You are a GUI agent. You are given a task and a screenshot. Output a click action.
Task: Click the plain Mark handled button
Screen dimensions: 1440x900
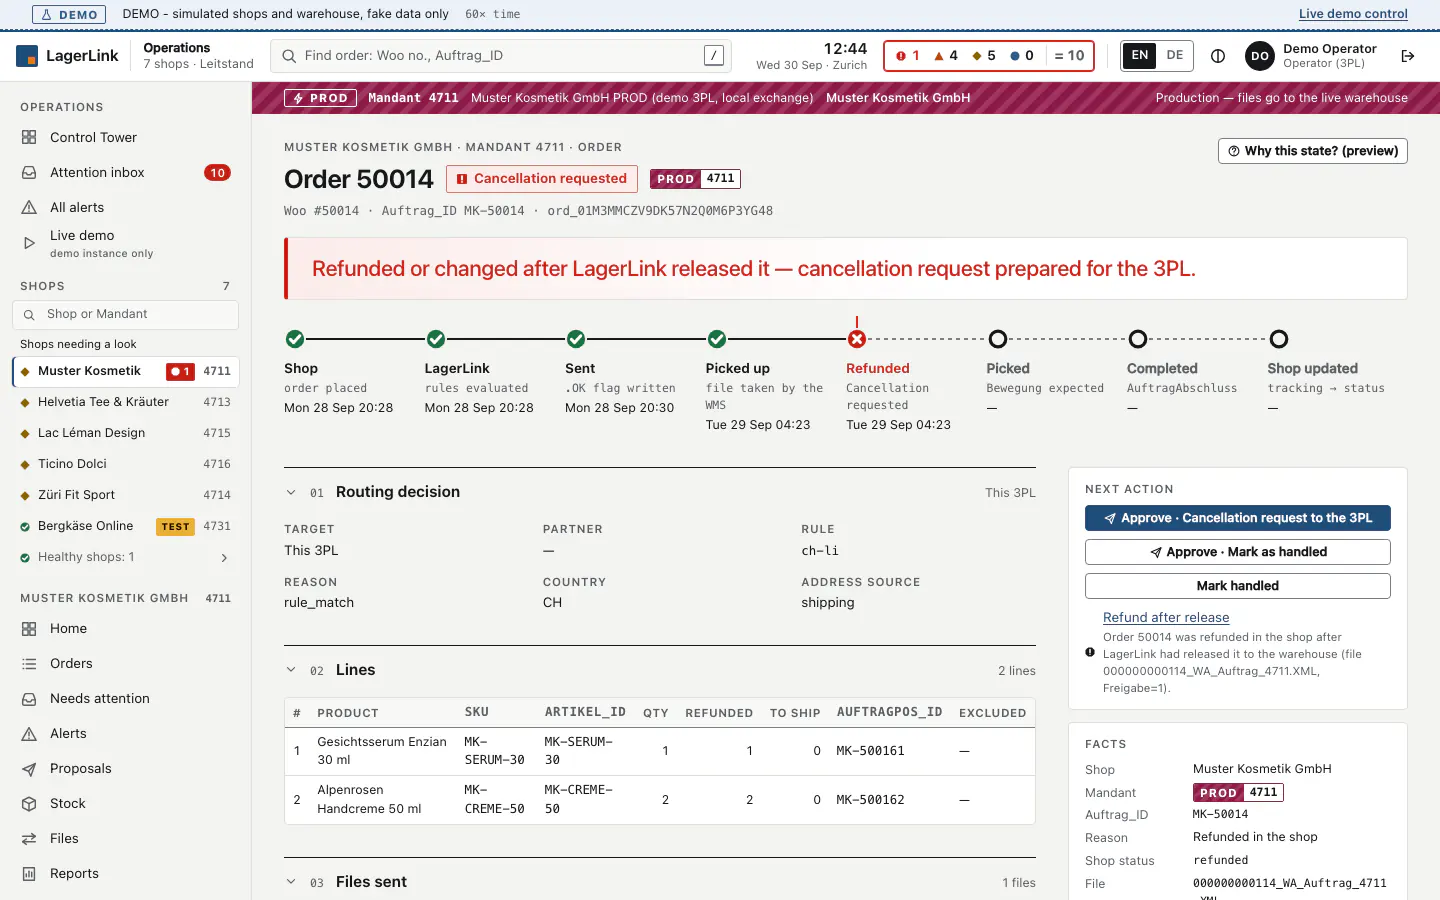pyautogui.click(x=1238, y=586)
